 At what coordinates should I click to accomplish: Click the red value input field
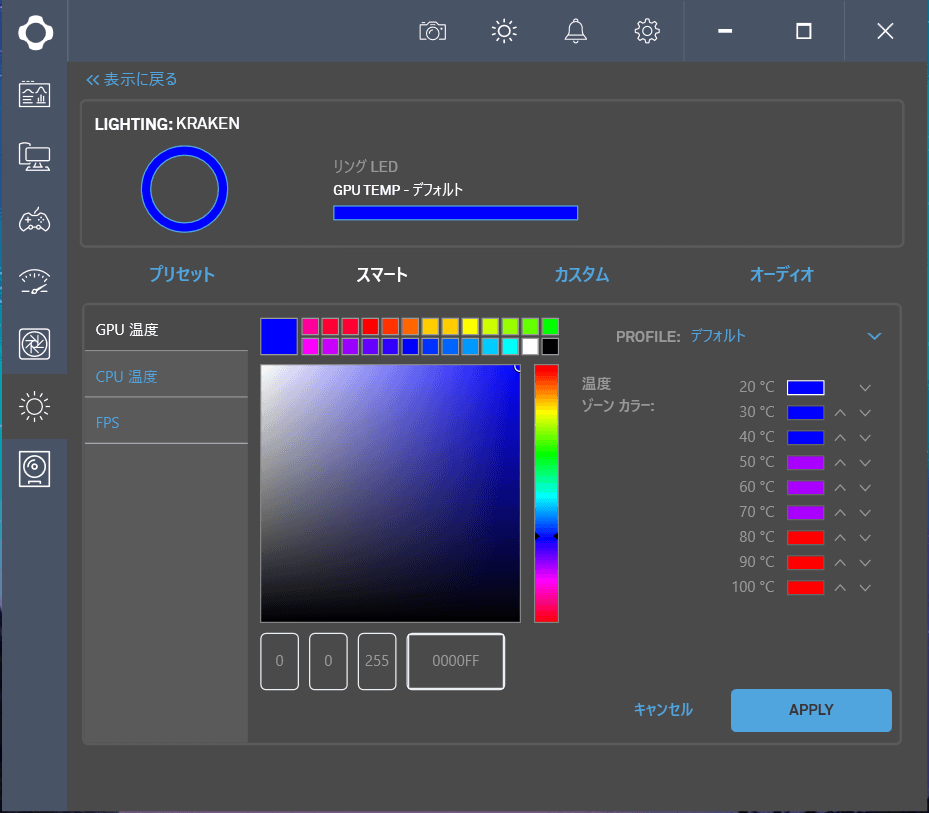[280, 661]
